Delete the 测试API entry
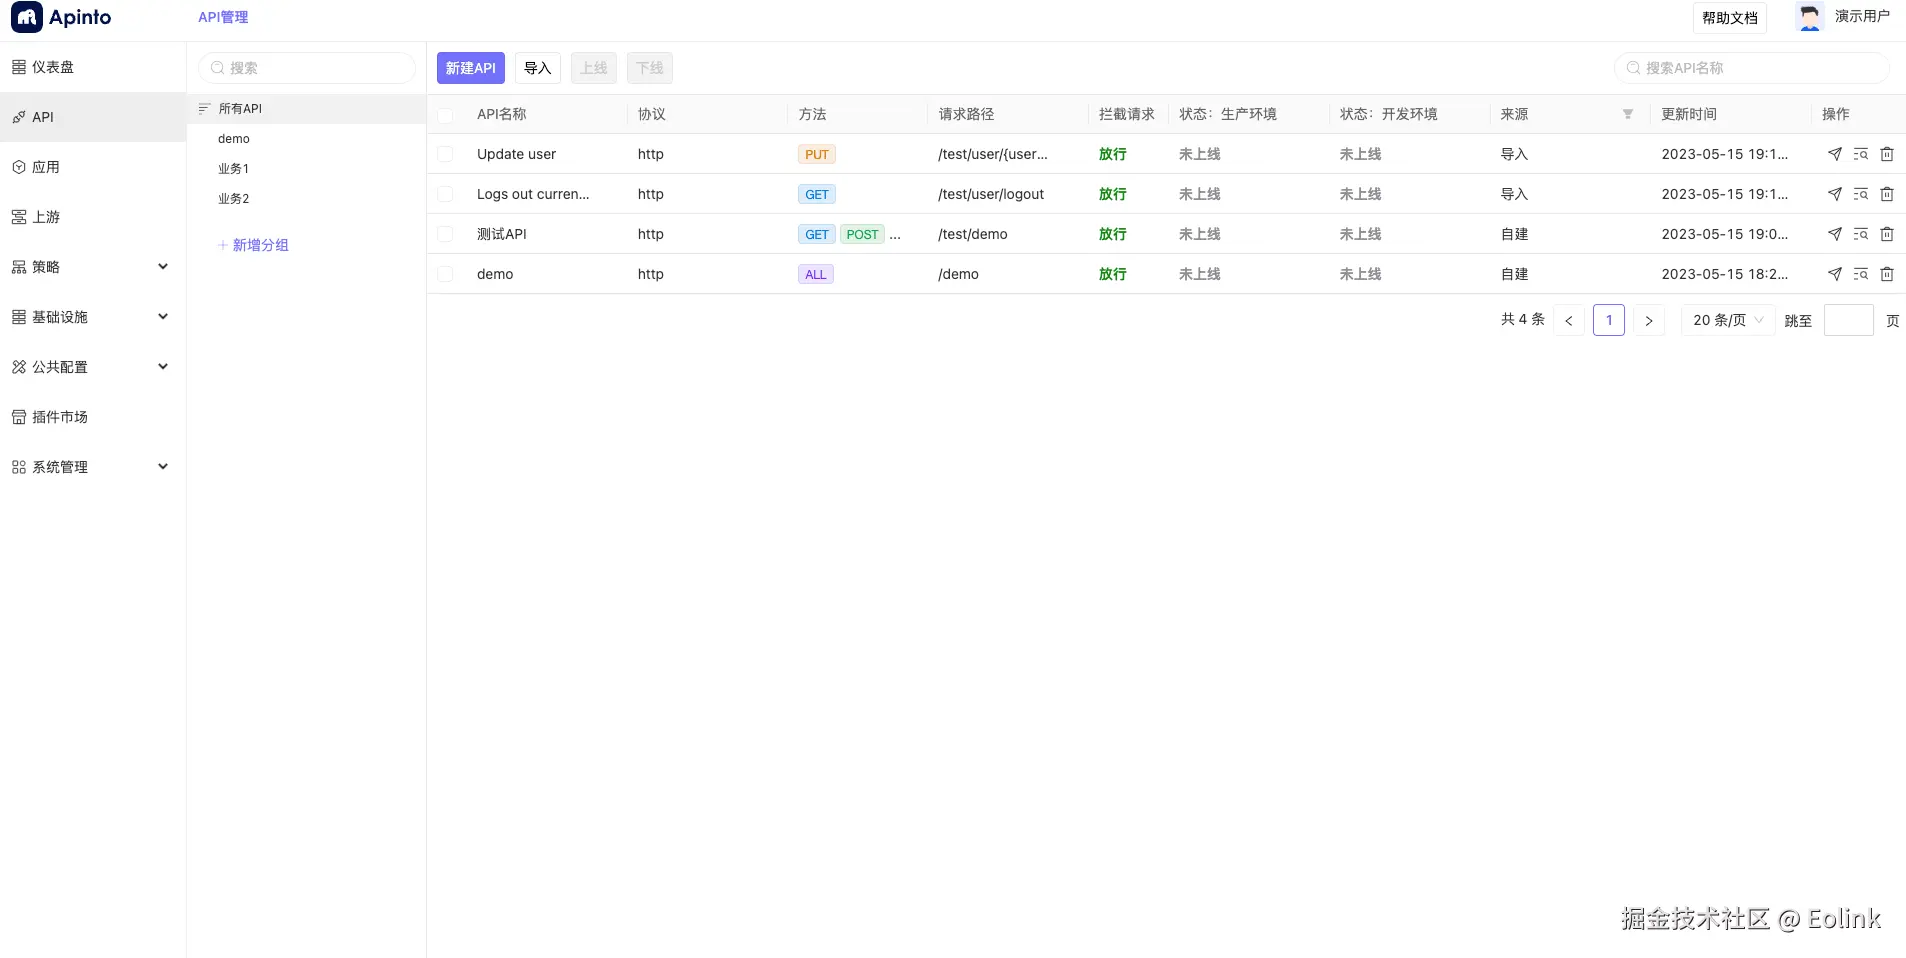Screen dimensions: 1906x958 click(1887, 234)
